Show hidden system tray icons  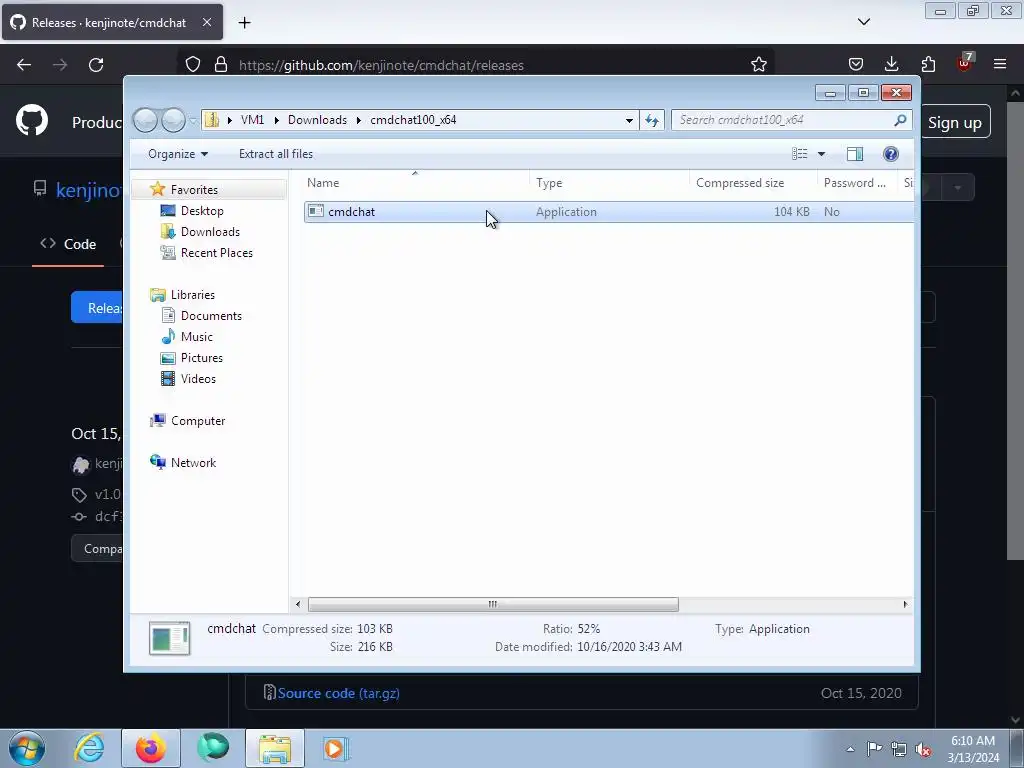point(850,749)
